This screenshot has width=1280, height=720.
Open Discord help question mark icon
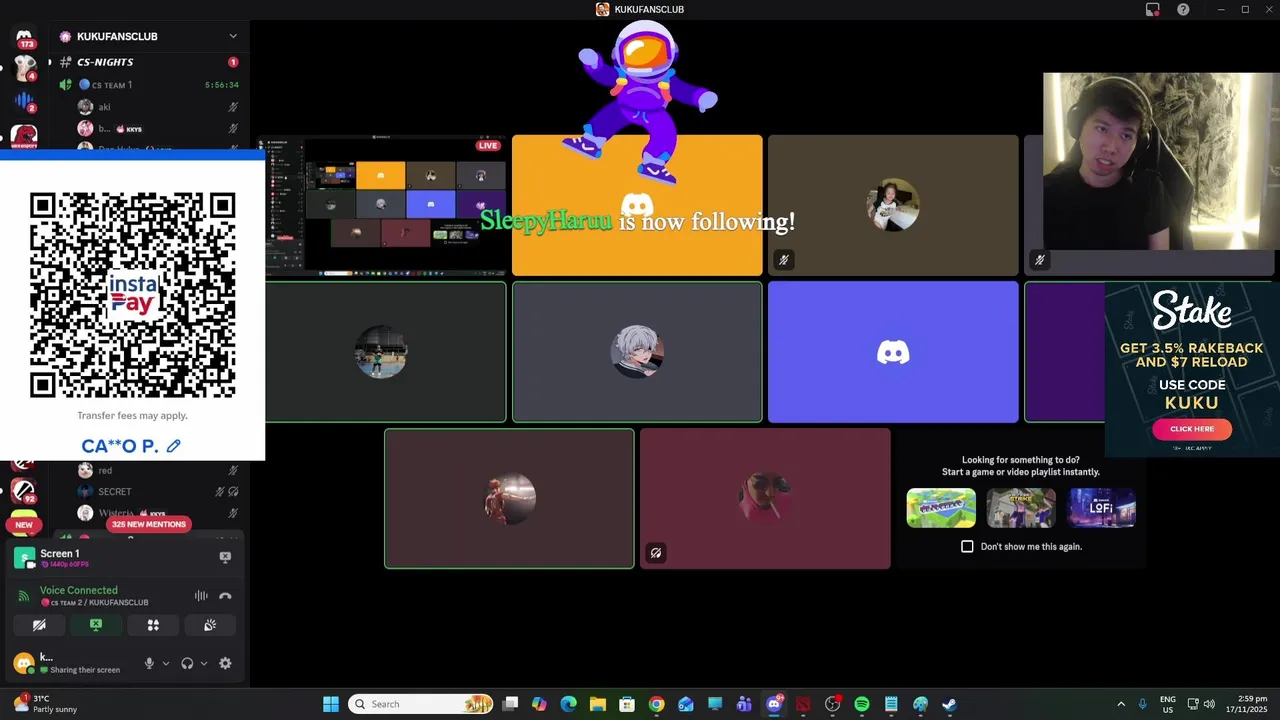(1184, 9)
